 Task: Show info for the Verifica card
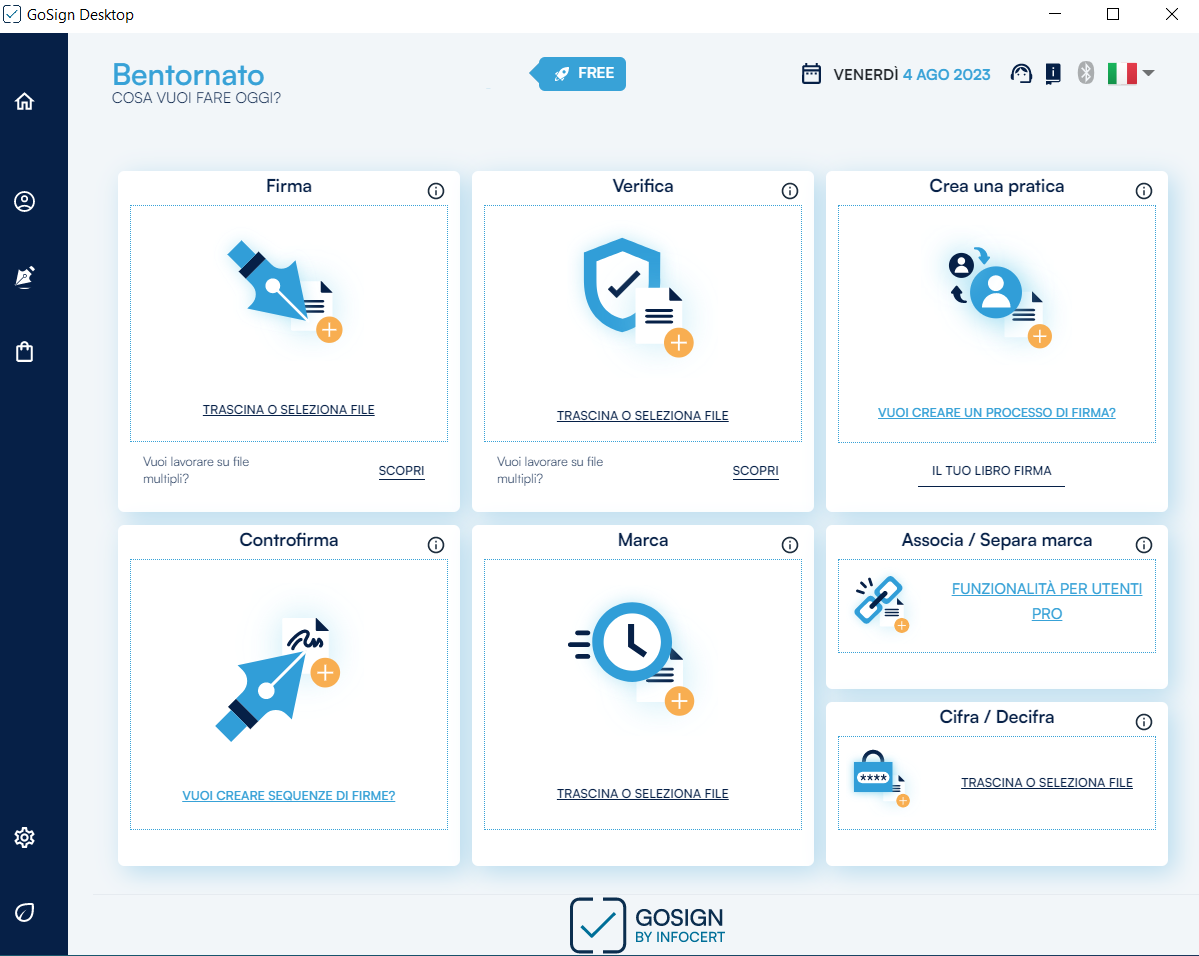(790, 191)
